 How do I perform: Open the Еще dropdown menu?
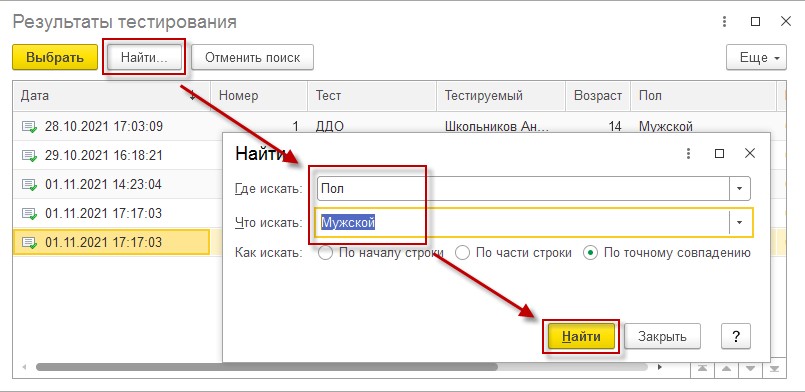(x=756, y=57)
